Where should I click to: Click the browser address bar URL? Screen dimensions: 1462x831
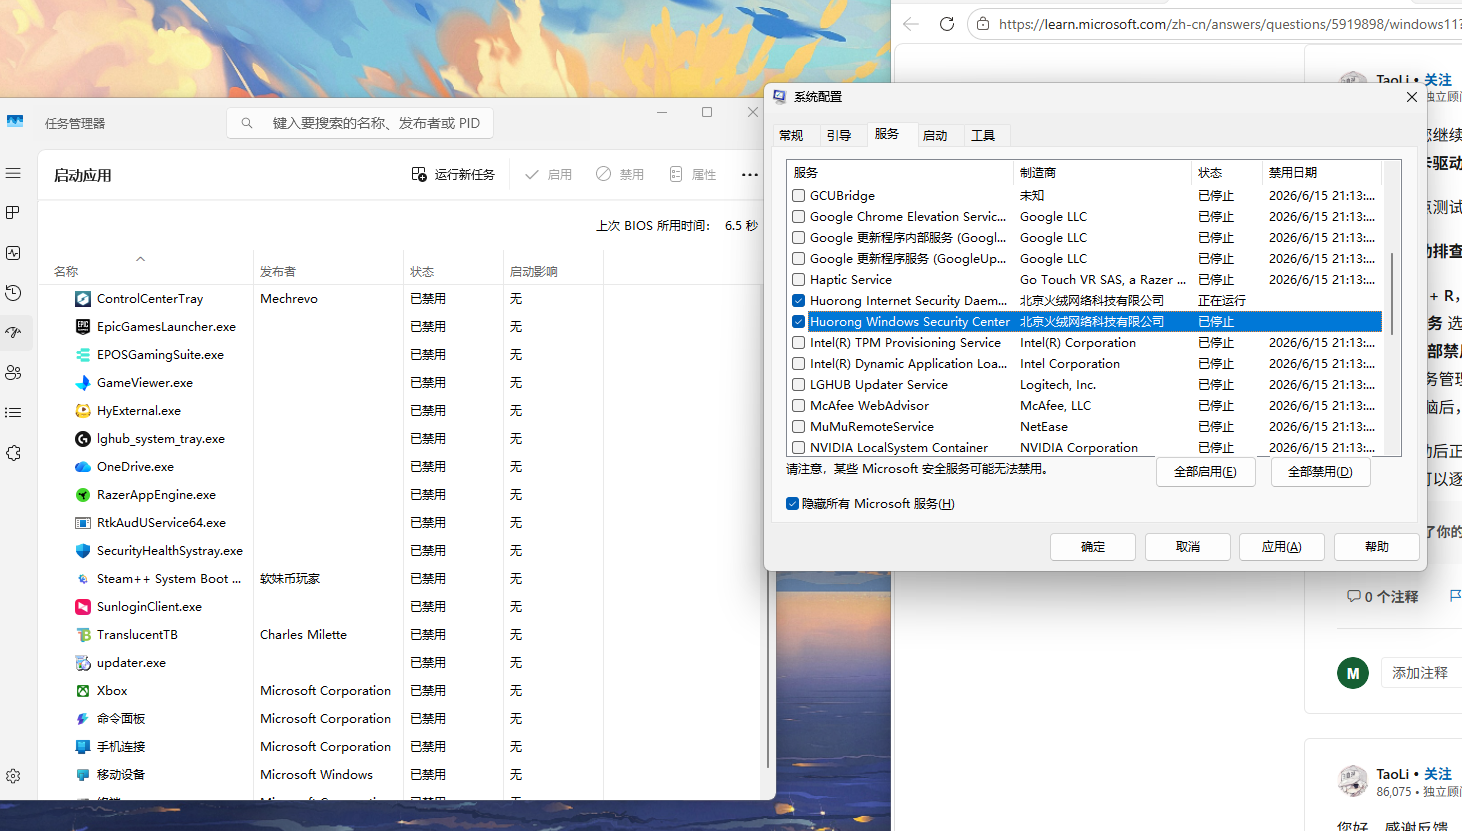pos(1229,24)
